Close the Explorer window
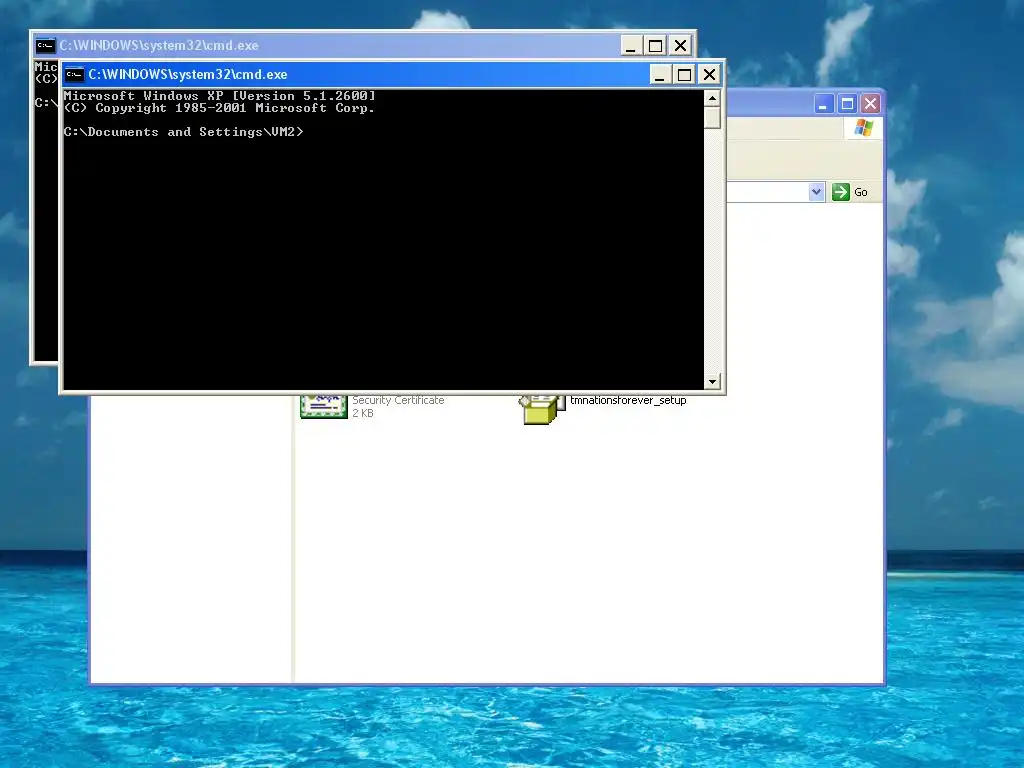Viewport: 1024px width, 768px height. point(870,104)
